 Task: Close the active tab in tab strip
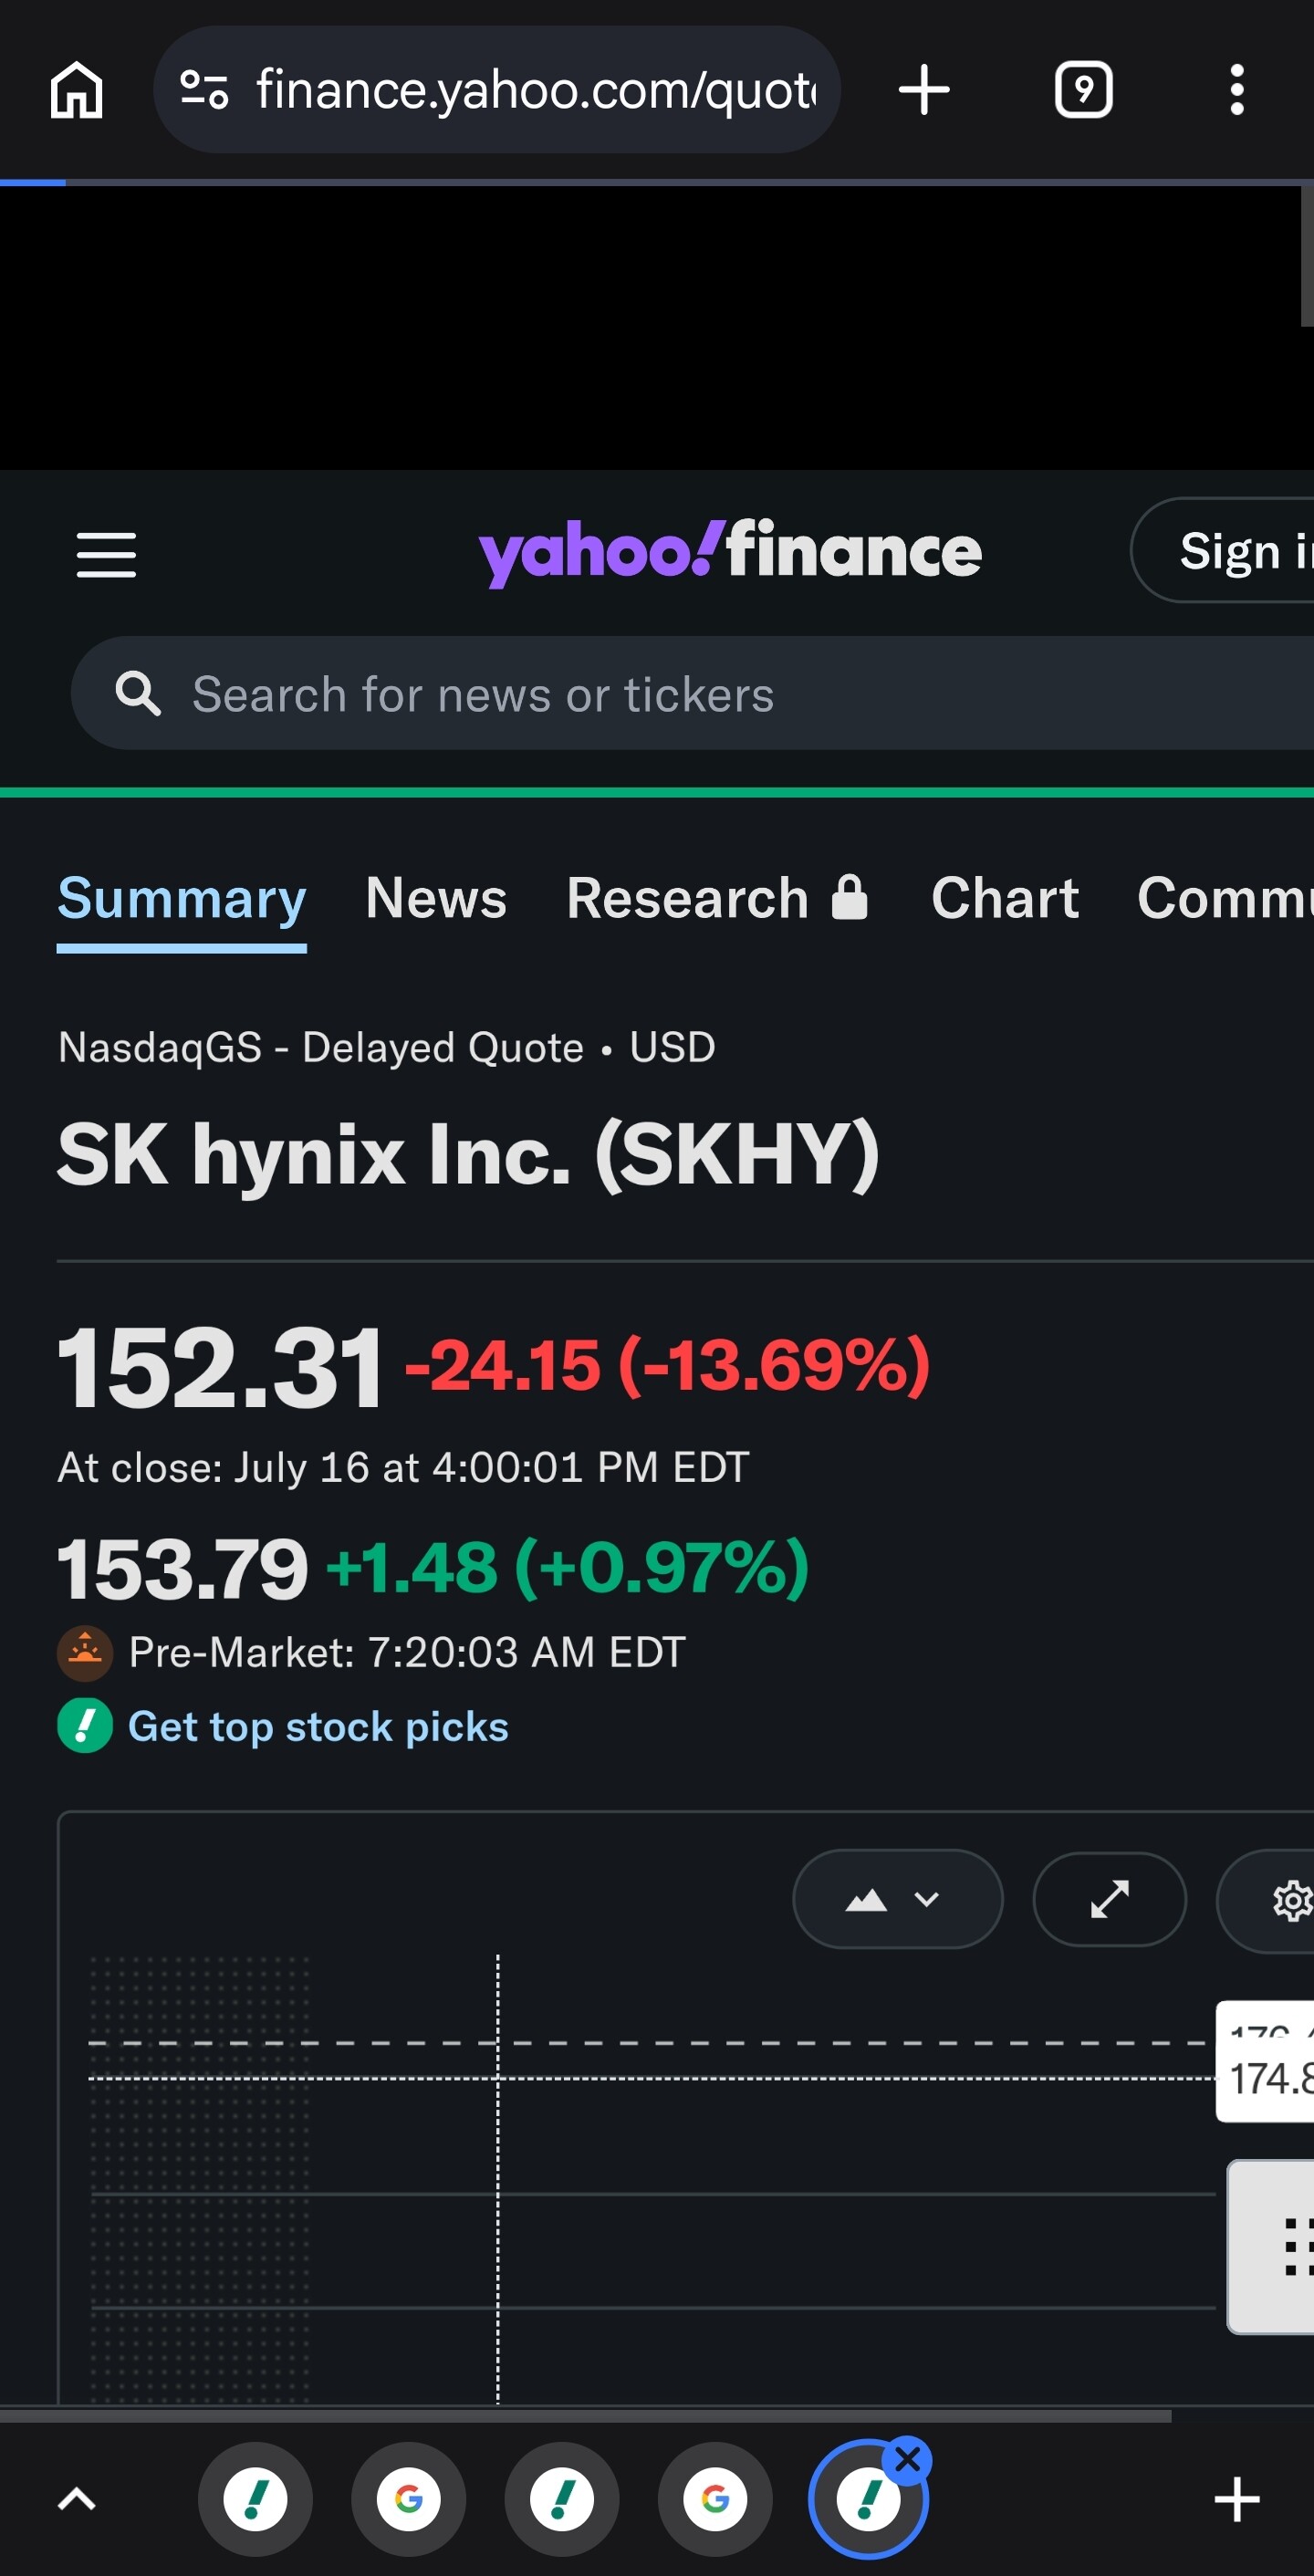pos(908,2459)
